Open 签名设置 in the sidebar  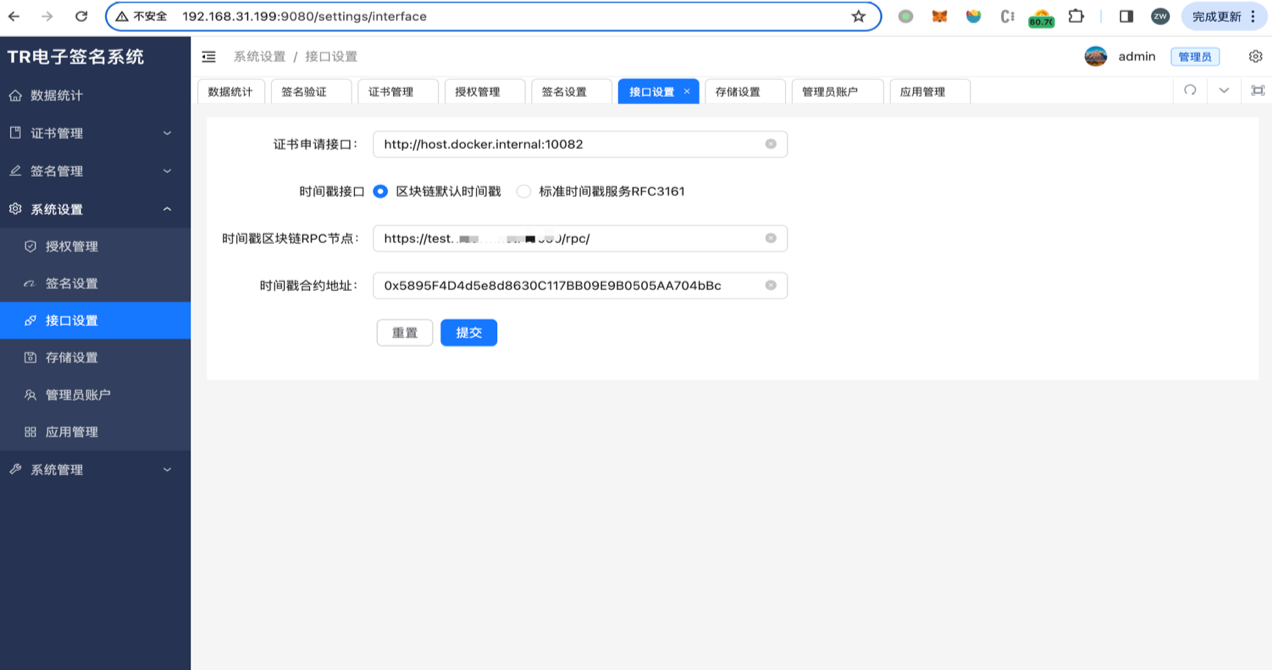pos(72,283)
